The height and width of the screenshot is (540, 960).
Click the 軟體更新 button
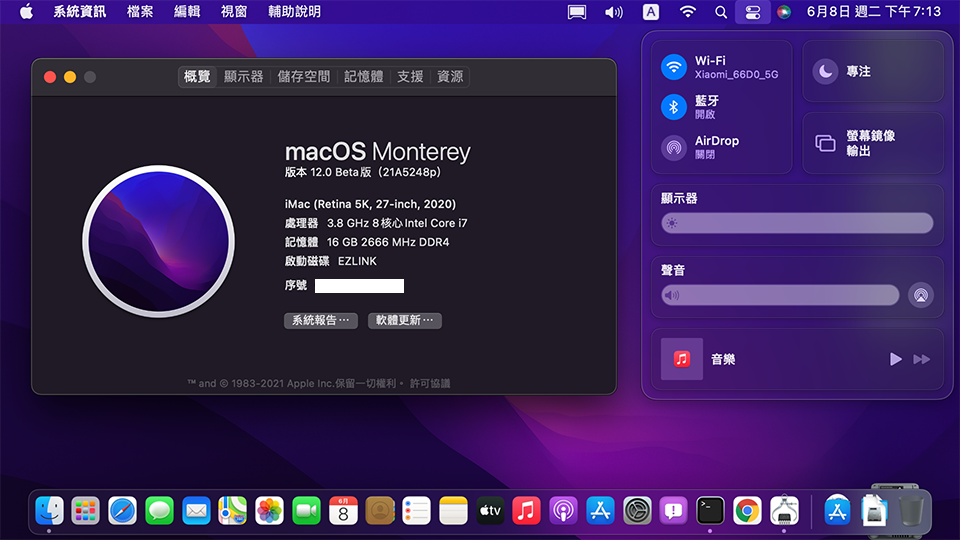point(405,320)
